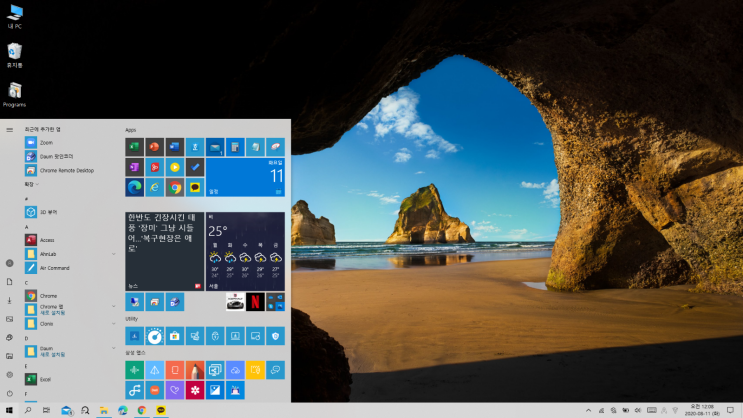Open Zoom from recently added apps
The image size is (743, 418).
[46, 143]
